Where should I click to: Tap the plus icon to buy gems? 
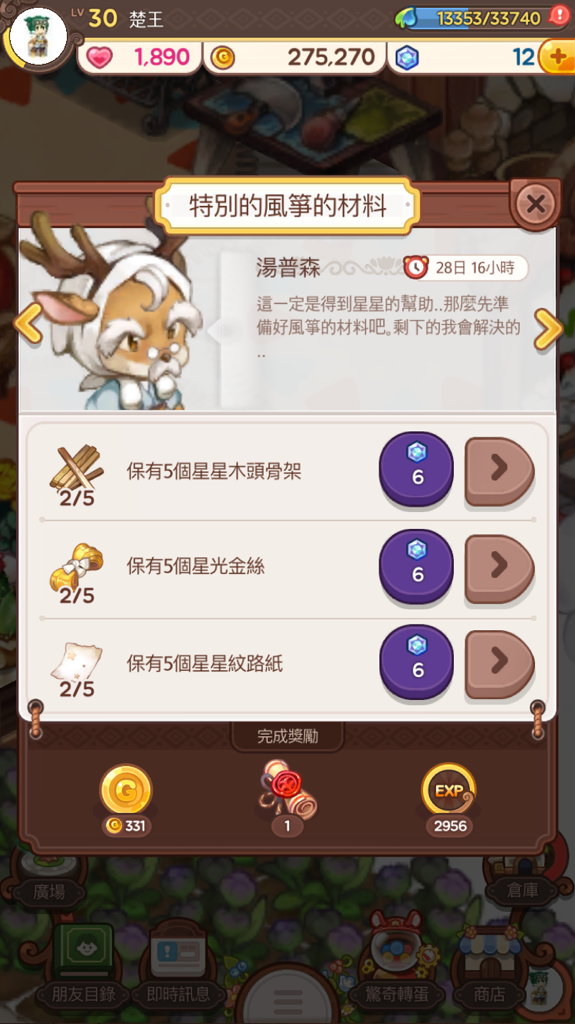tap(557, 57)
